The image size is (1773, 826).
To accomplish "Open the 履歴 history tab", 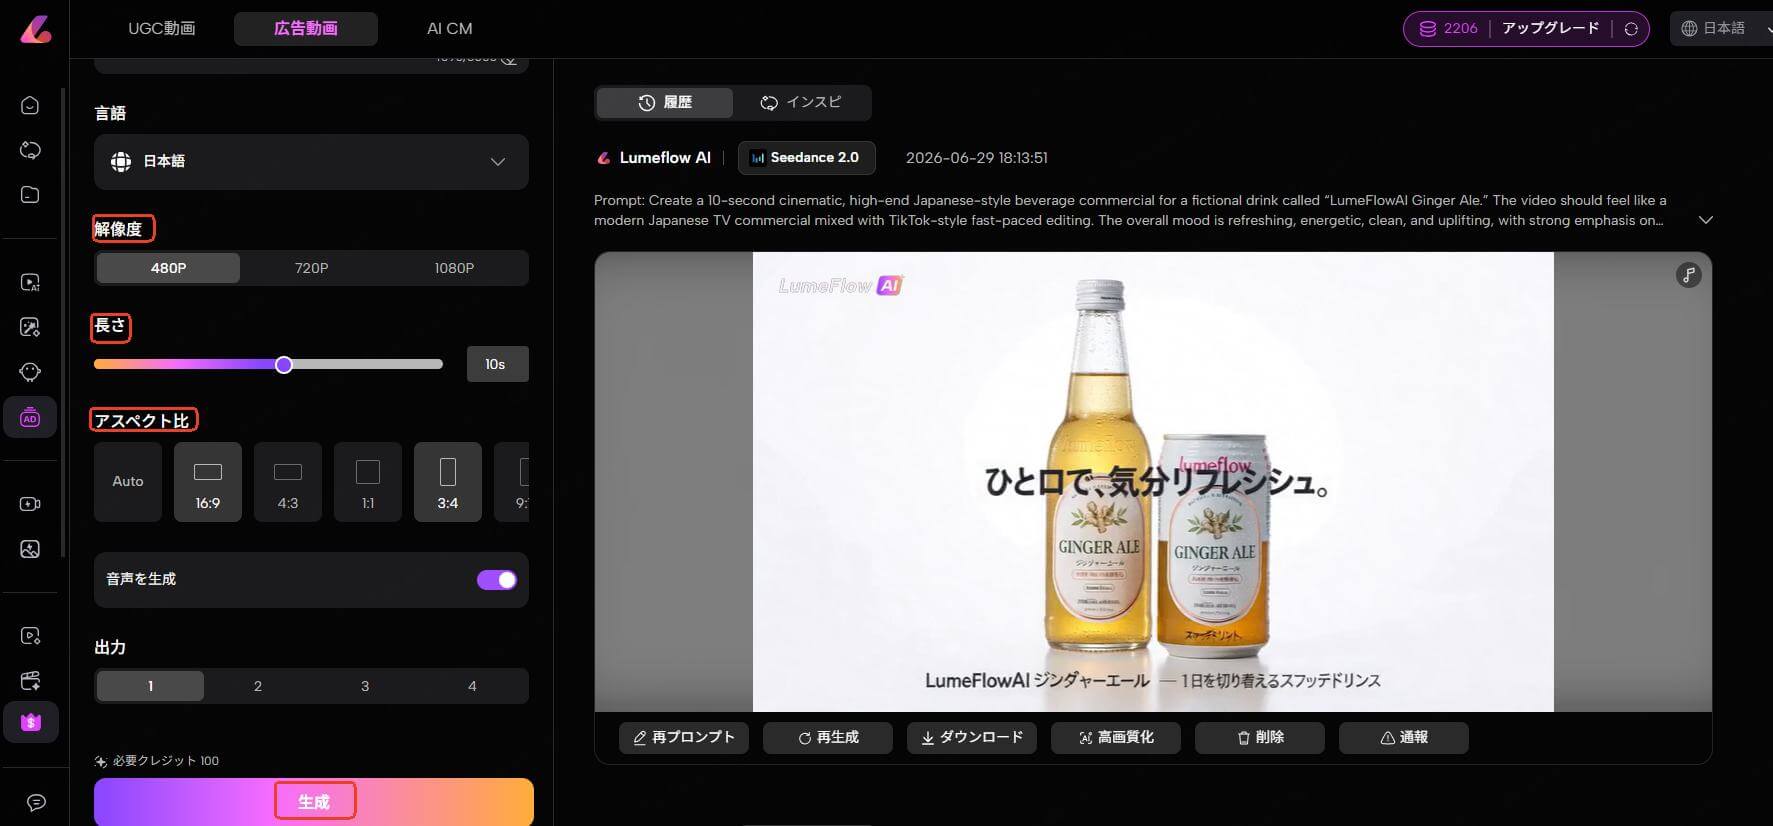I will (x=665, y=102).
